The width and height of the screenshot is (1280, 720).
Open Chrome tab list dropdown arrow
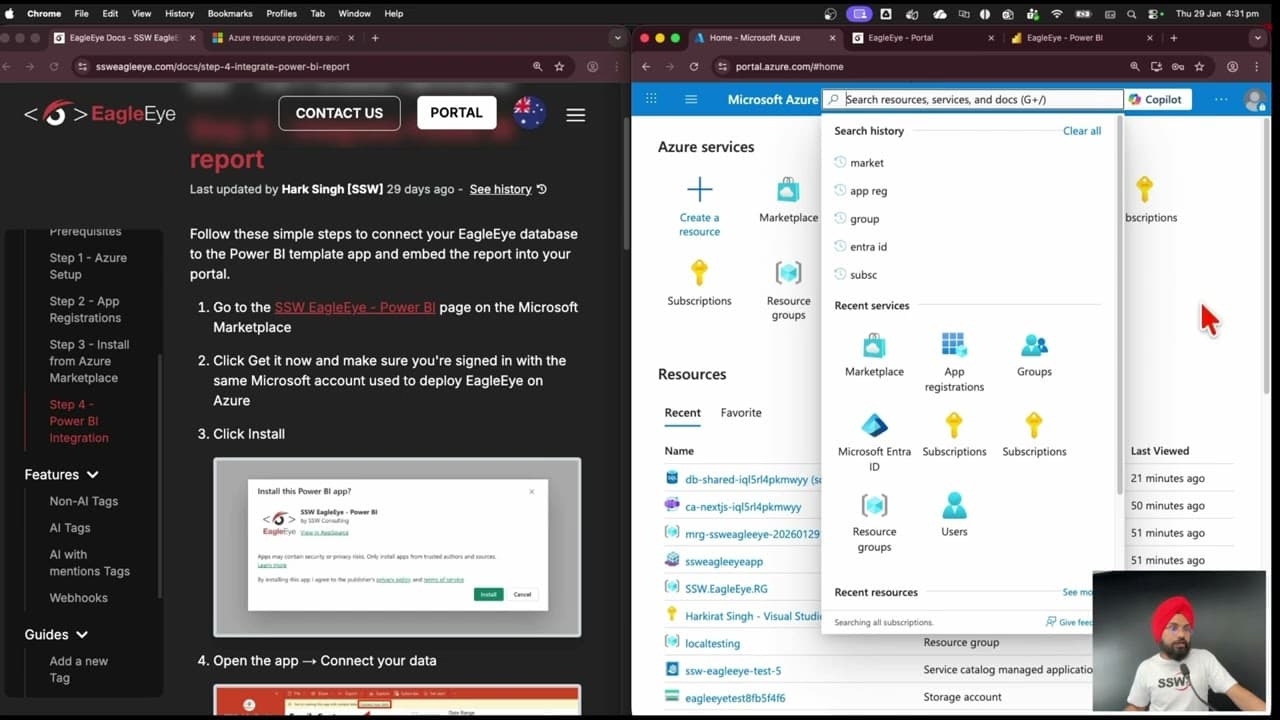(x=617, y=38)
